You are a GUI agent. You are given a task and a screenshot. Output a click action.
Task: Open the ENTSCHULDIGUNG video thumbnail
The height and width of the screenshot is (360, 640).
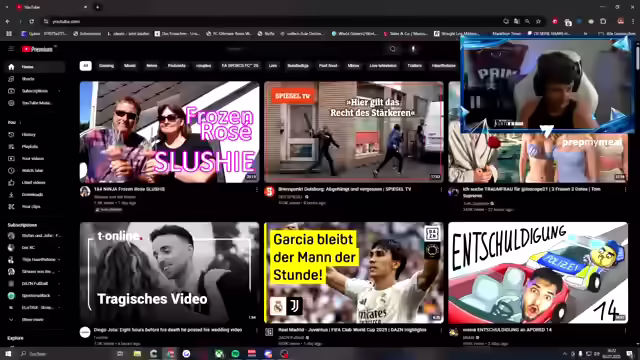point(538,273)
